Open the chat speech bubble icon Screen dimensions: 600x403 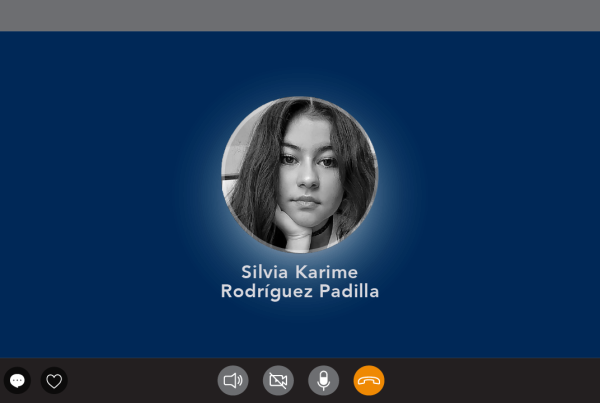pyautogui.click(x=17, y=380)
